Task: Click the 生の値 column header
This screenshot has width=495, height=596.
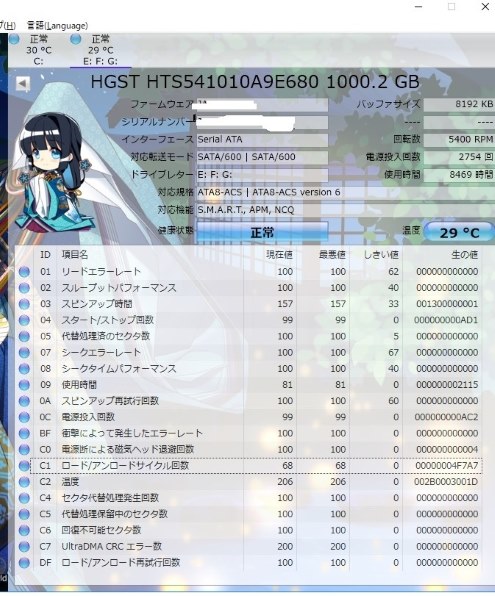Action: coord(464,255)
